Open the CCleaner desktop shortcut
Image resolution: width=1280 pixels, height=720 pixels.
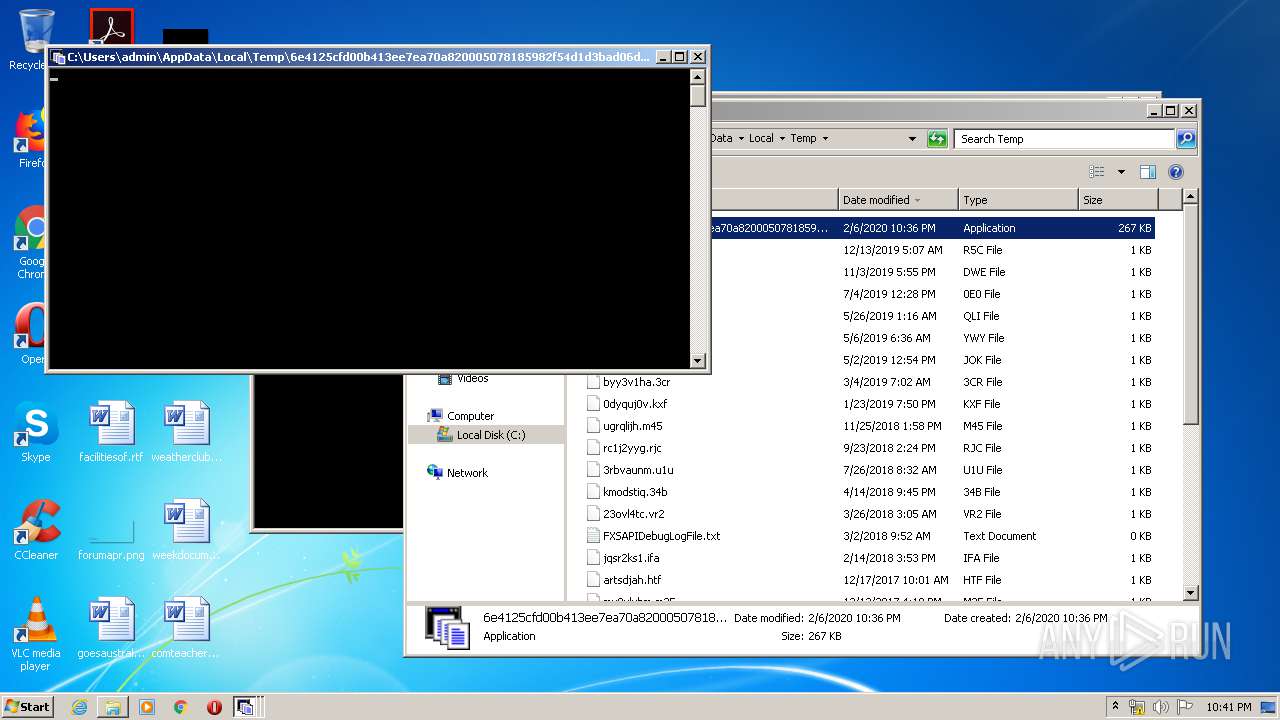coord(36,530)
